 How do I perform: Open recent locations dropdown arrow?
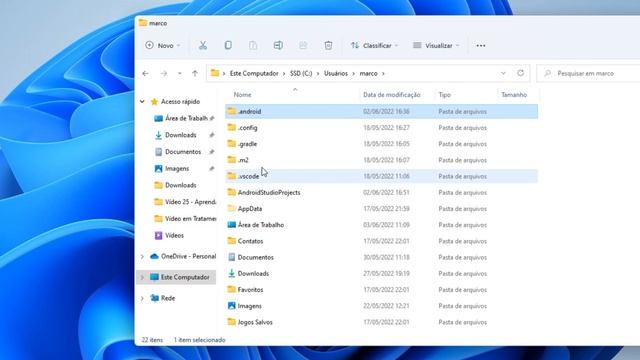(180, 73)
